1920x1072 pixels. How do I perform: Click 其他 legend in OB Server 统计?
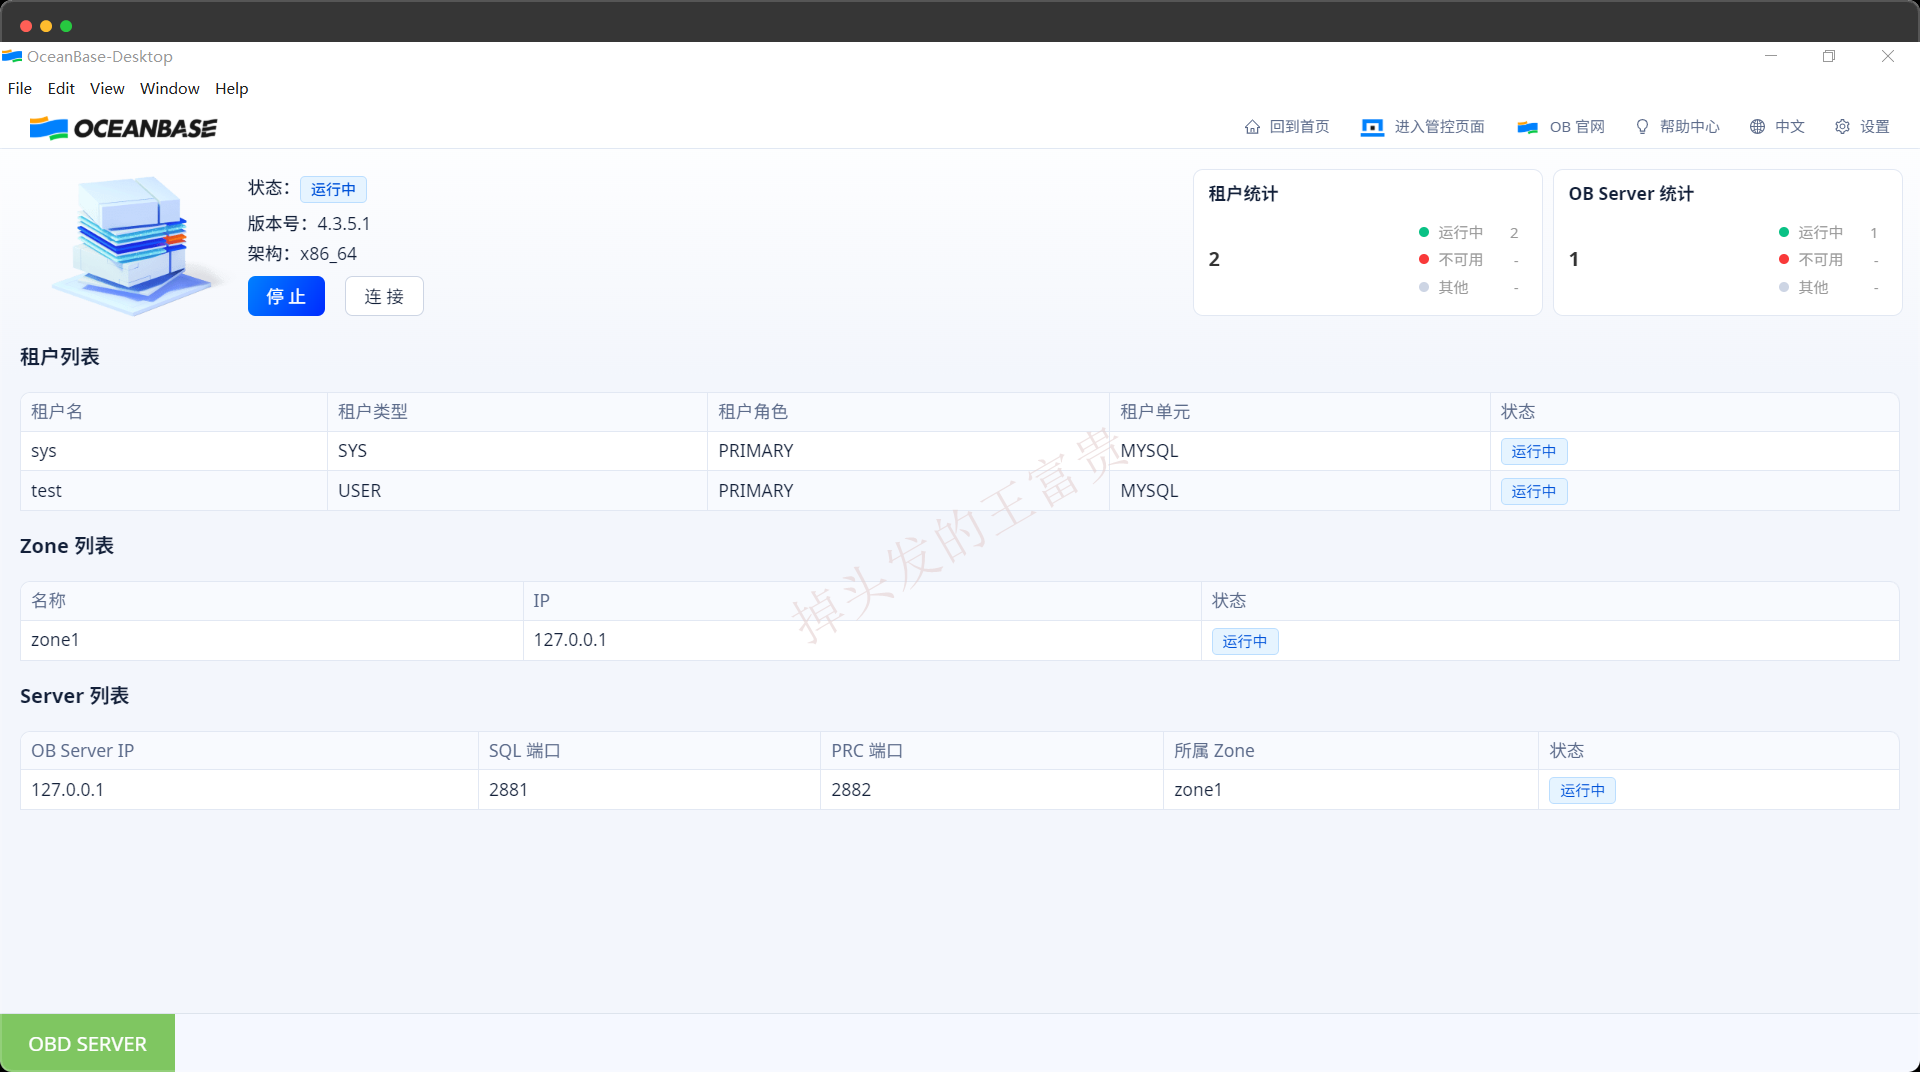(1813, 287)
